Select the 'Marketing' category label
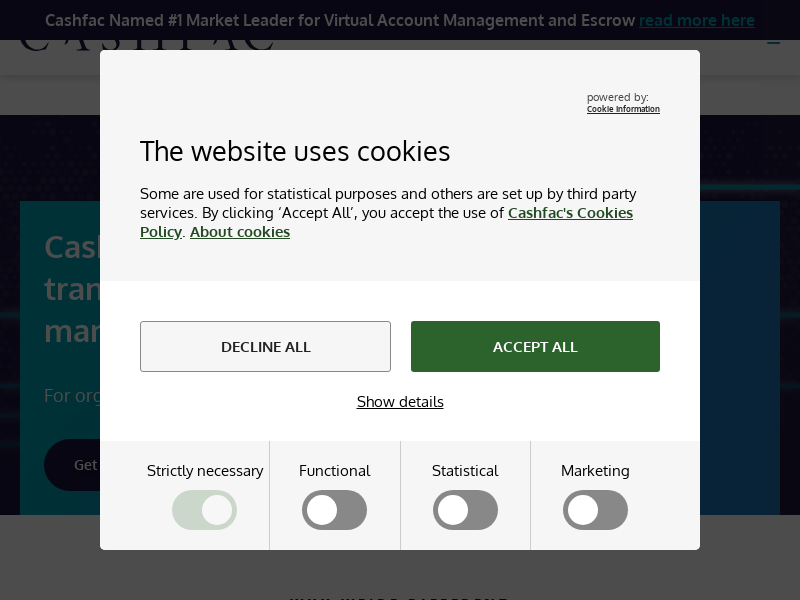The image size is (800, 600). coord(595,471)
